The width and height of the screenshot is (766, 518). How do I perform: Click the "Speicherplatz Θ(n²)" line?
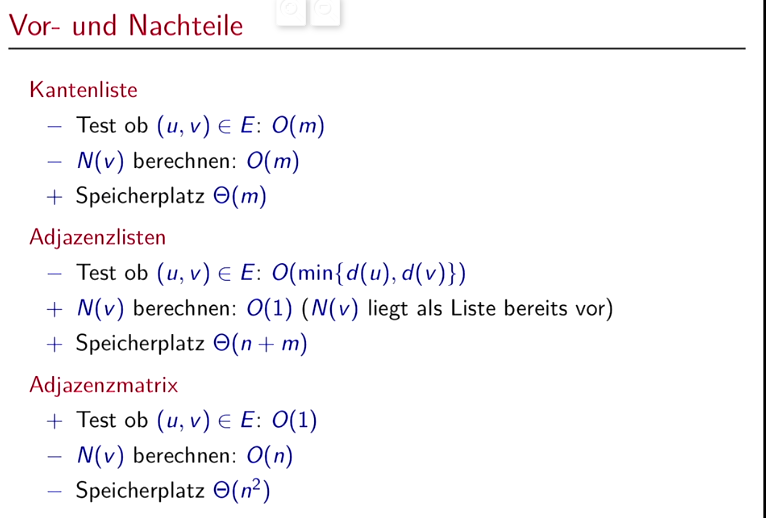point(173,492)
